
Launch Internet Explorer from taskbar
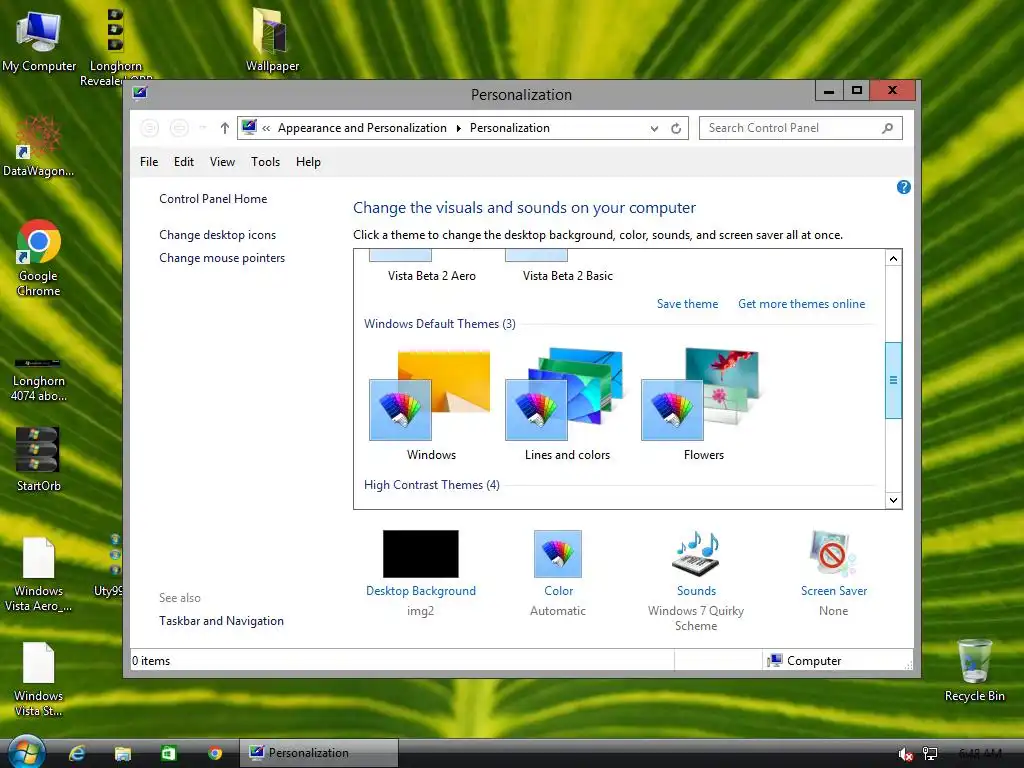pos(77,753)
